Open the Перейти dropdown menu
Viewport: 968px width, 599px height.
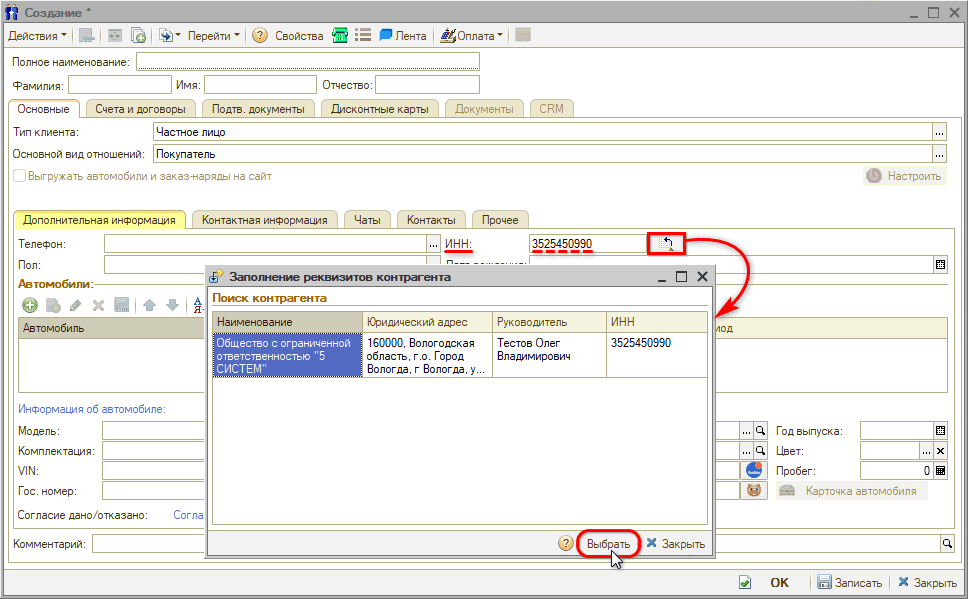pyautogui.click(x=213, y=35)
